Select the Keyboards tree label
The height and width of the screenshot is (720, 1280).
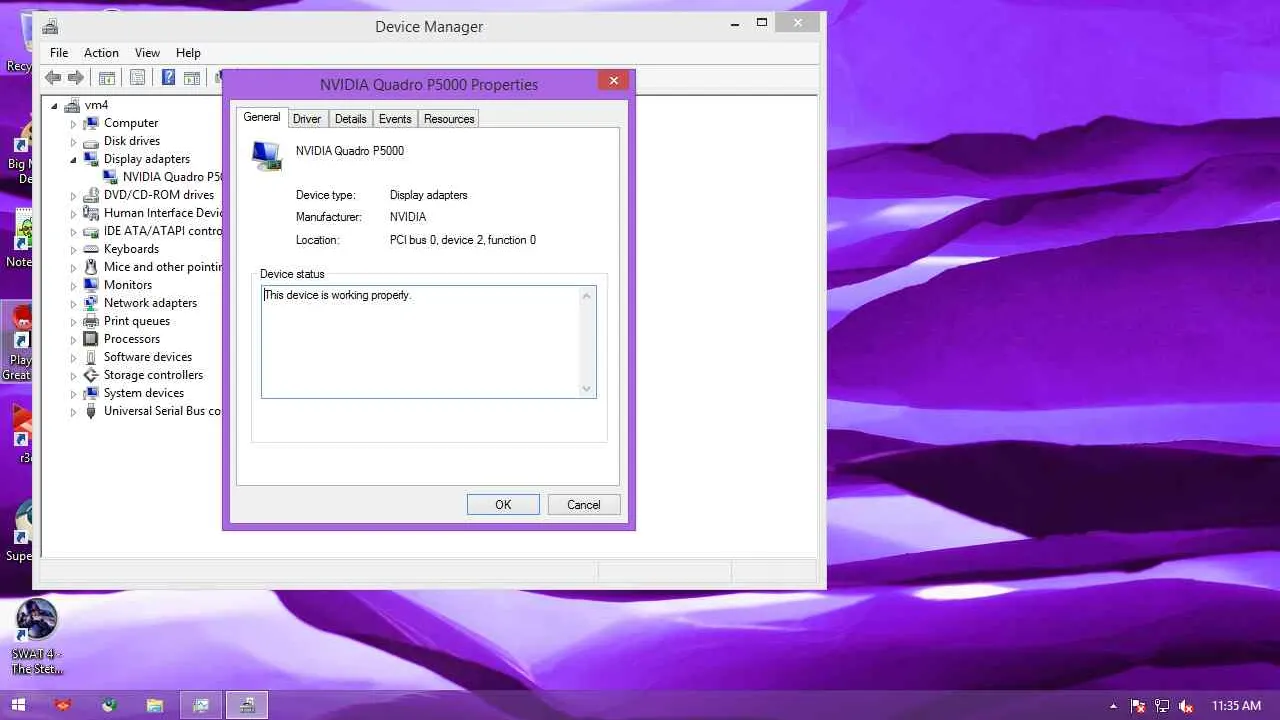pos(131,249)
